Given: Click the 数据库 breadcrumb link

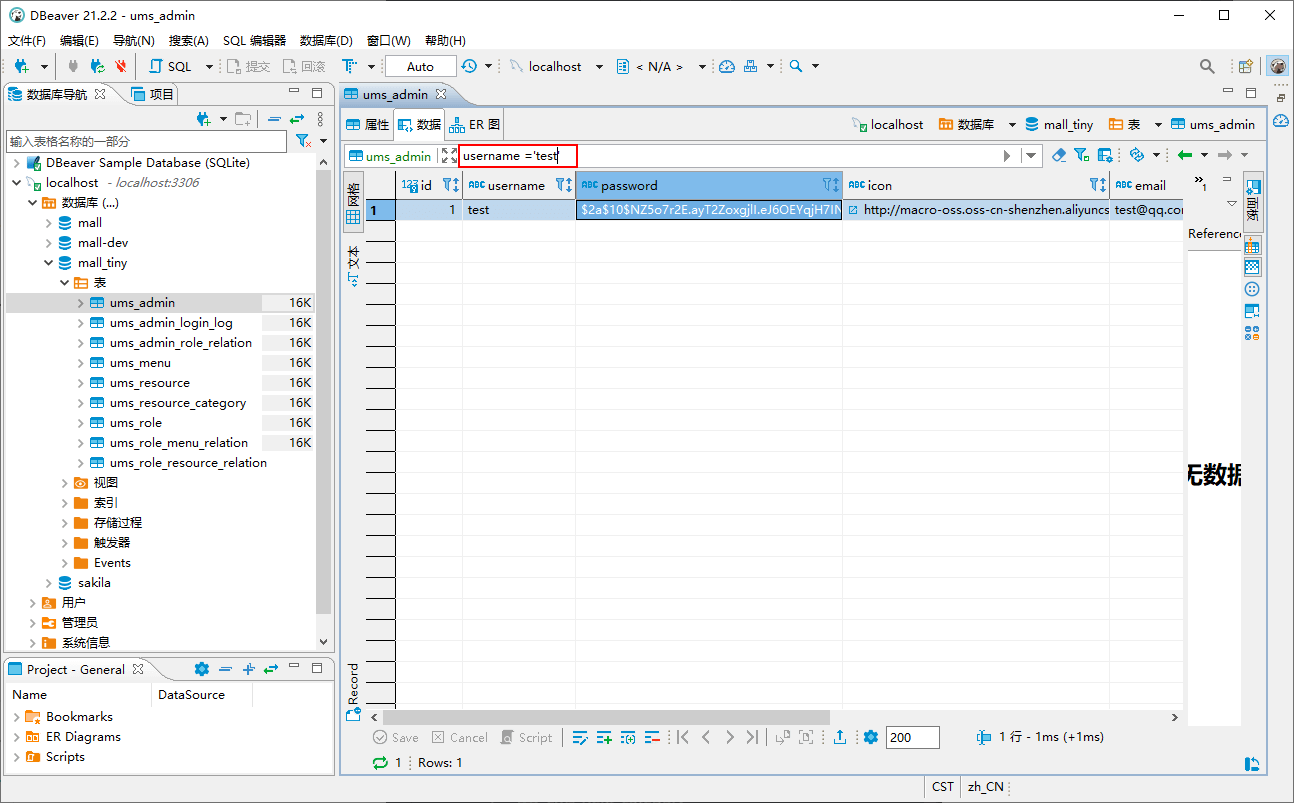Looking at the screenshot, I should point(966,125).
